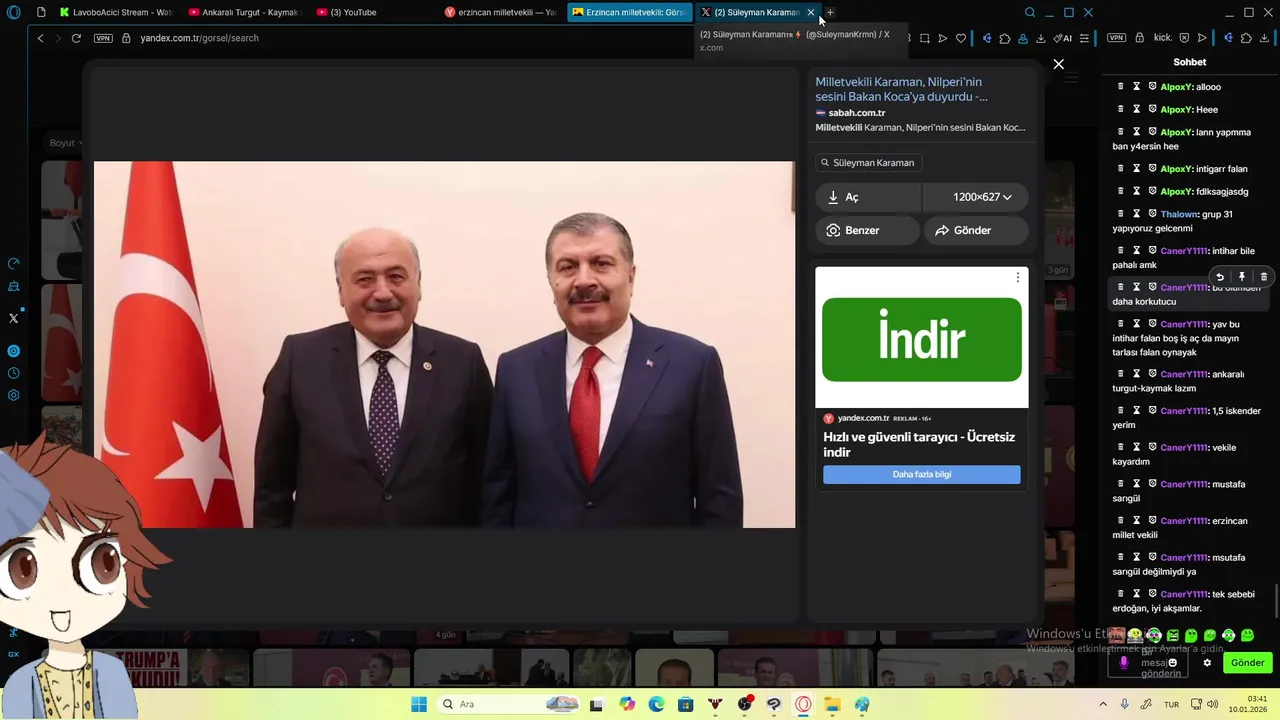
Task: Open the History clock sidebar icon
Action: click(14, 373)
